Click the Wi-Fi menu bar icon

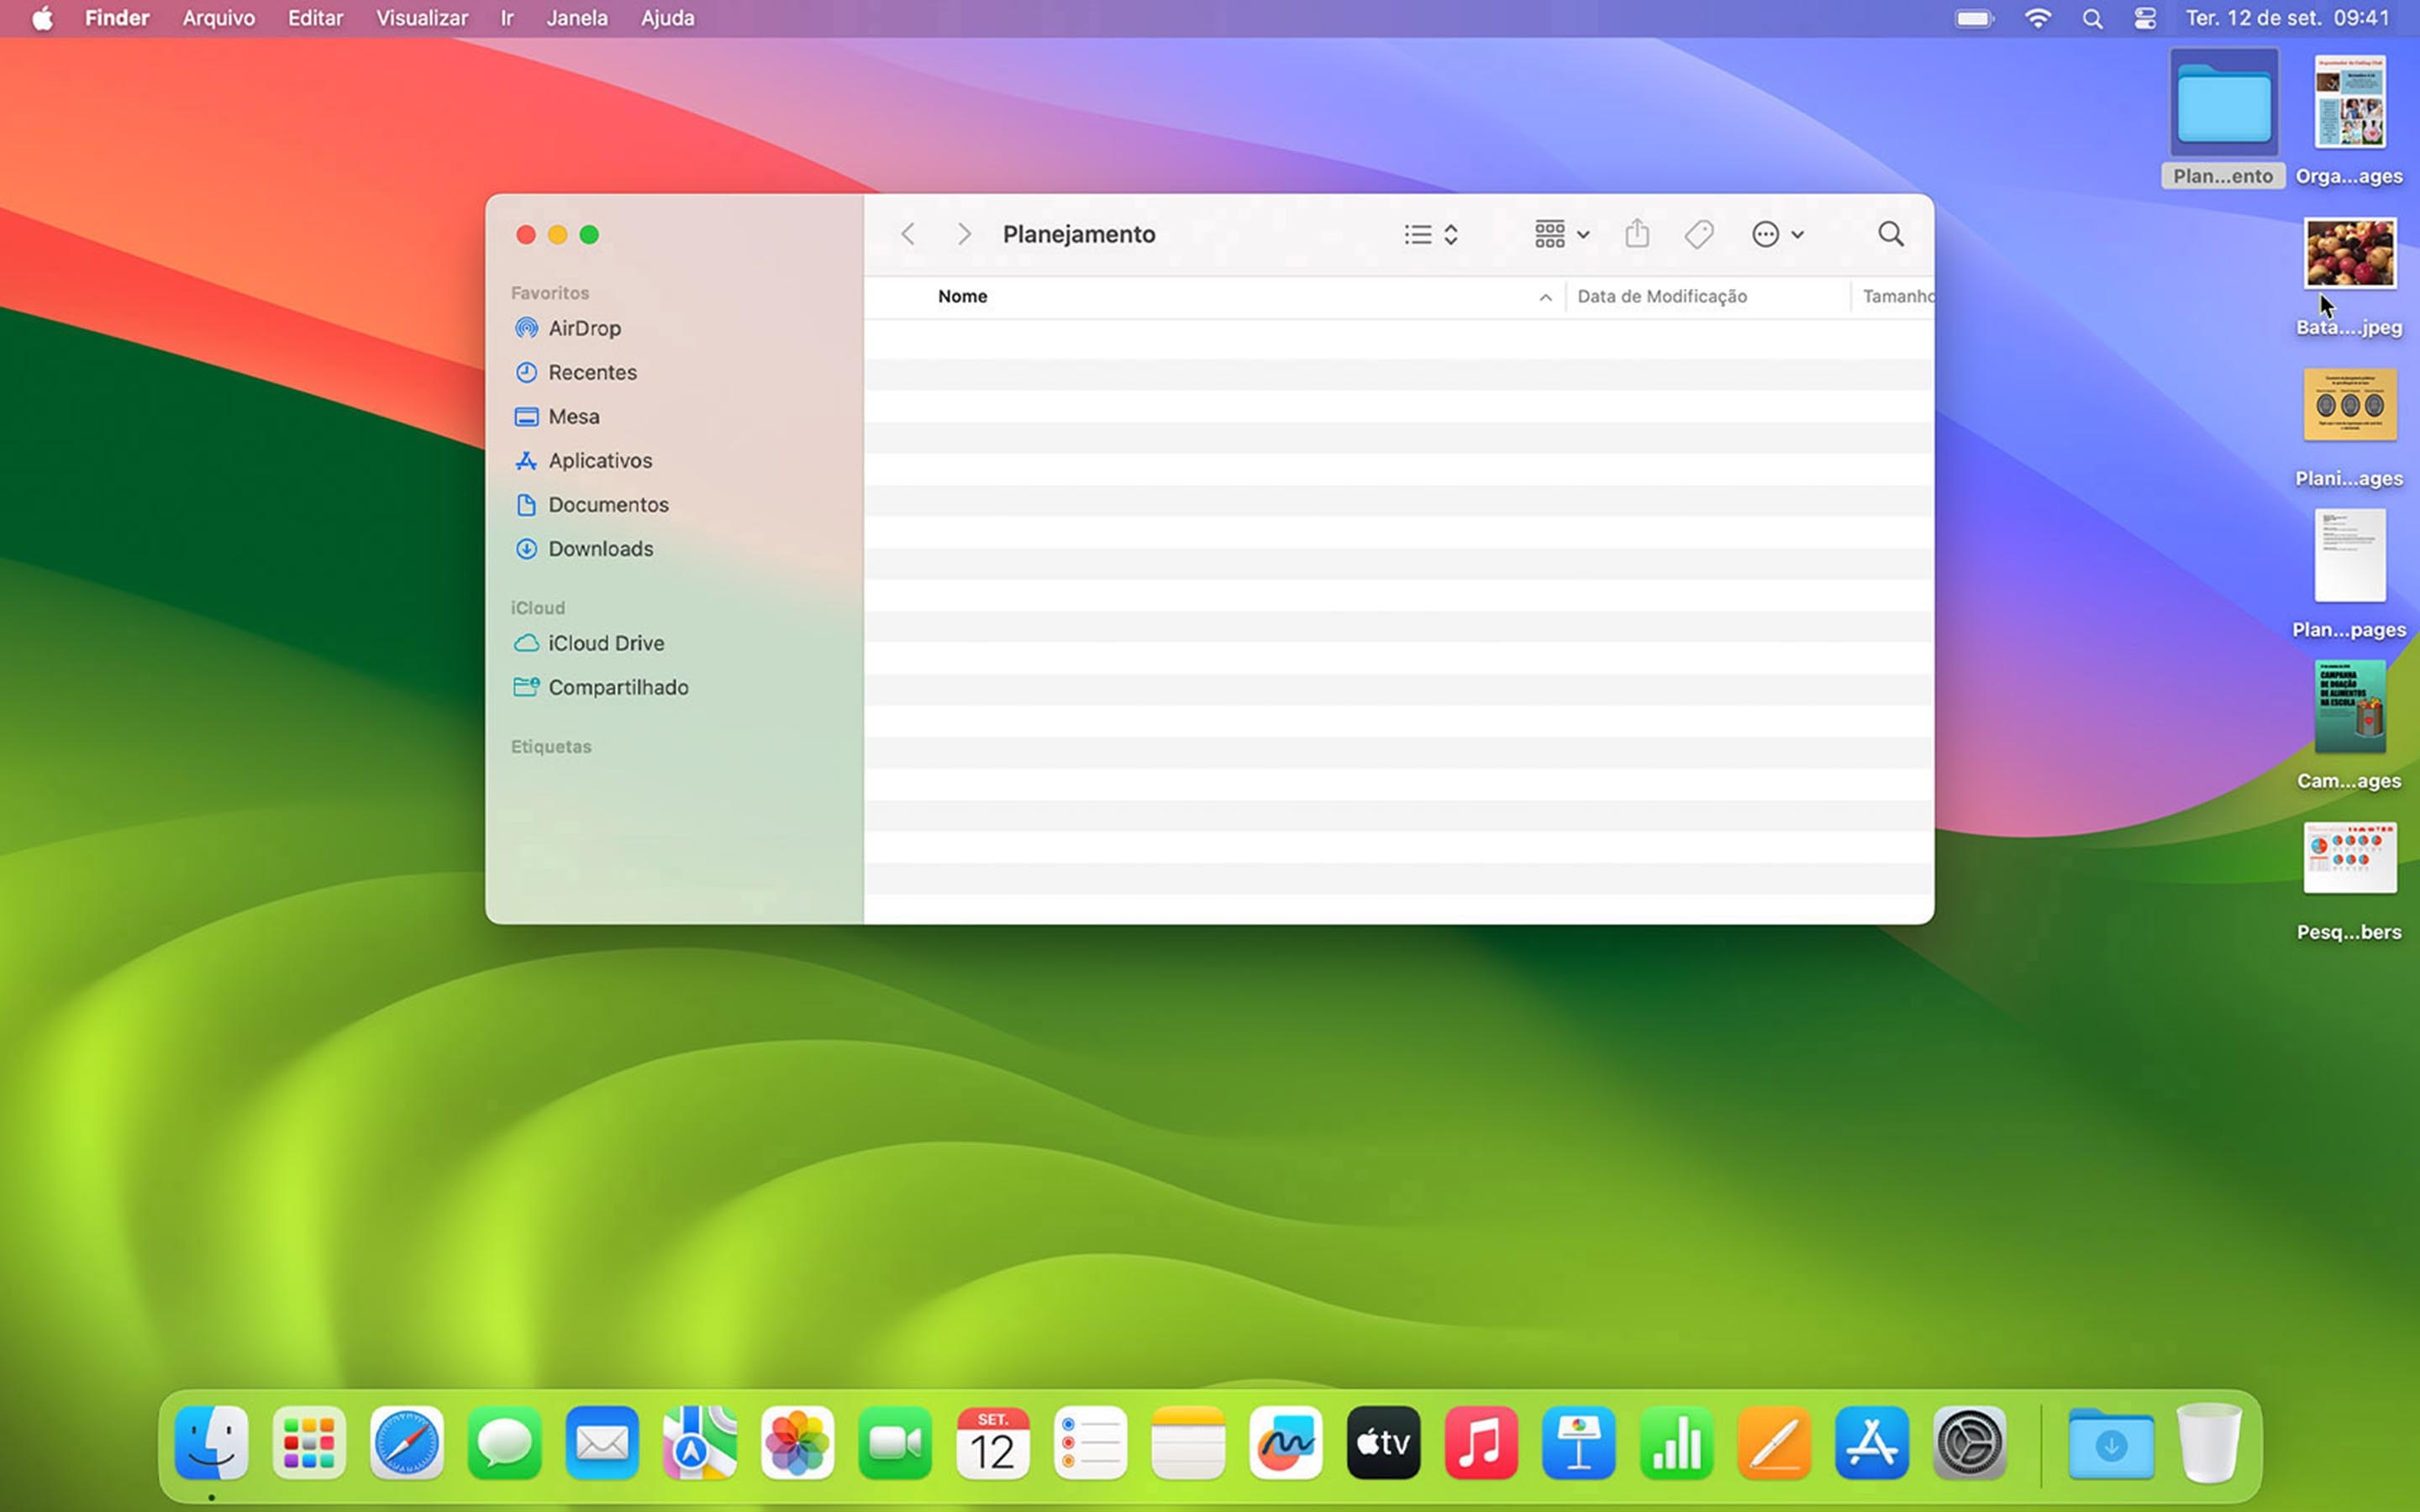[2037, 18]
